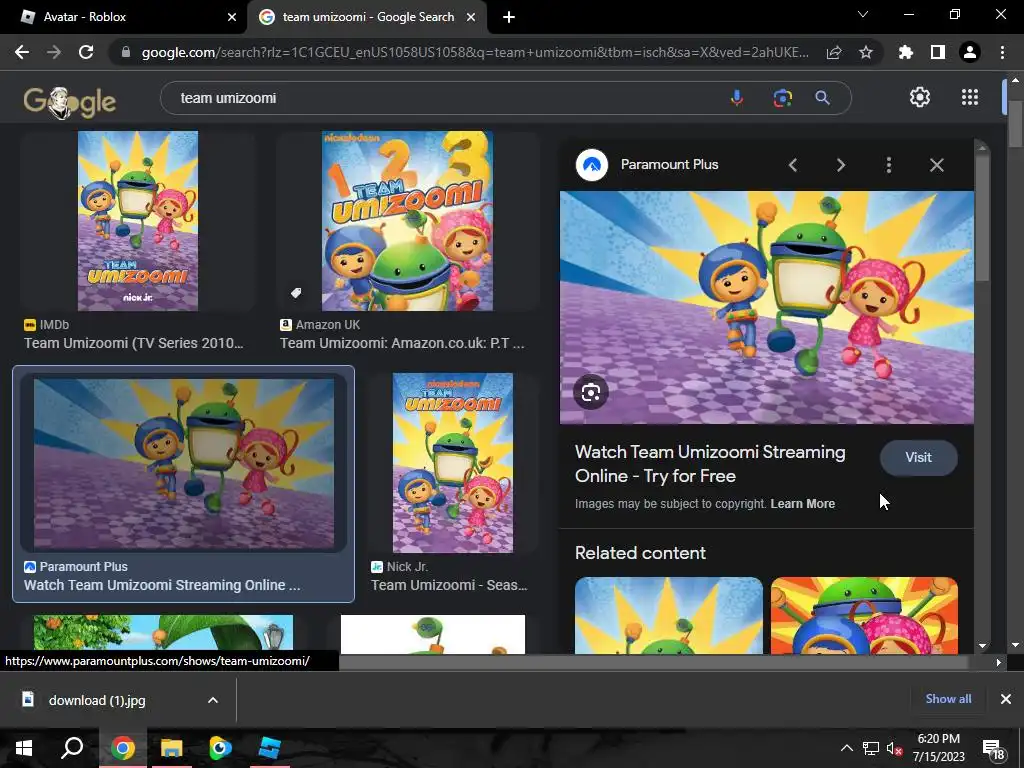Viewport: 1024px width, 768px height.
Task: Open the Chrome side panel
Action: click(x=938, y=52)
